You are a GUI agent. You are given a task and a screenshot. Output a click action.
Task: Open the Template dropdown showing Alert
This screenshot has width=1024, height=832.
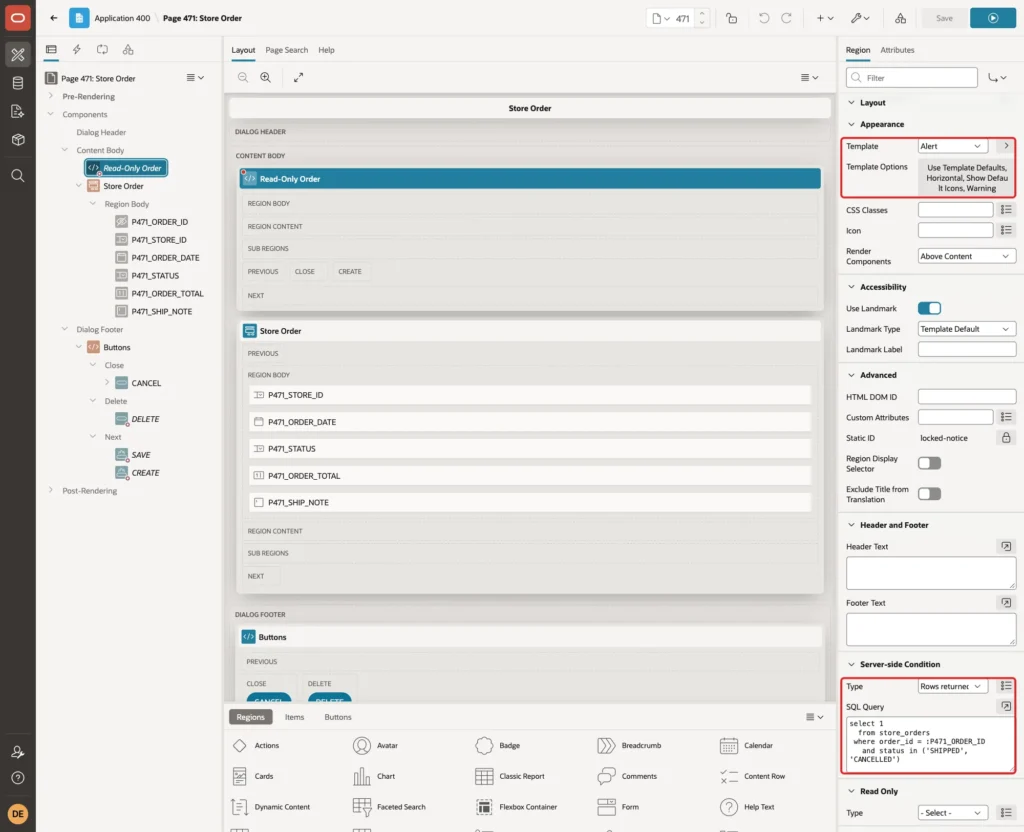coord(953,146)
